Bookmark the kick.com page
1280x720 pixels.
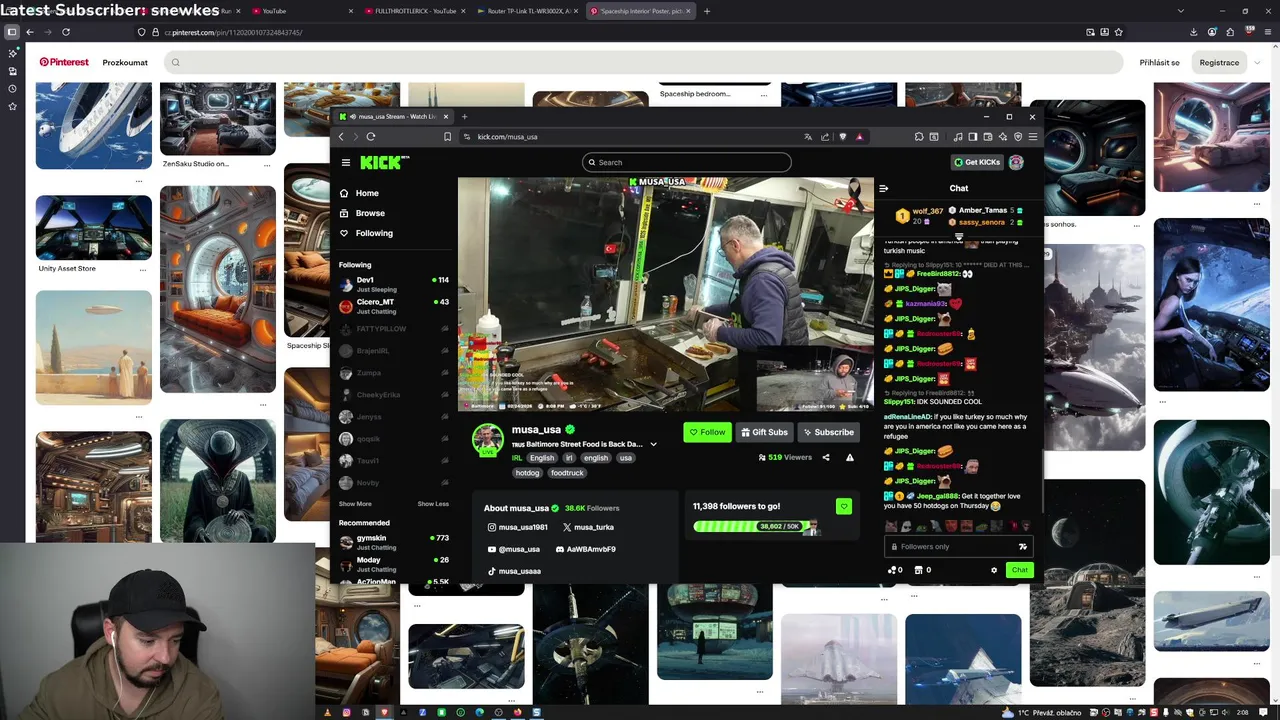click(x=447, y=137)
